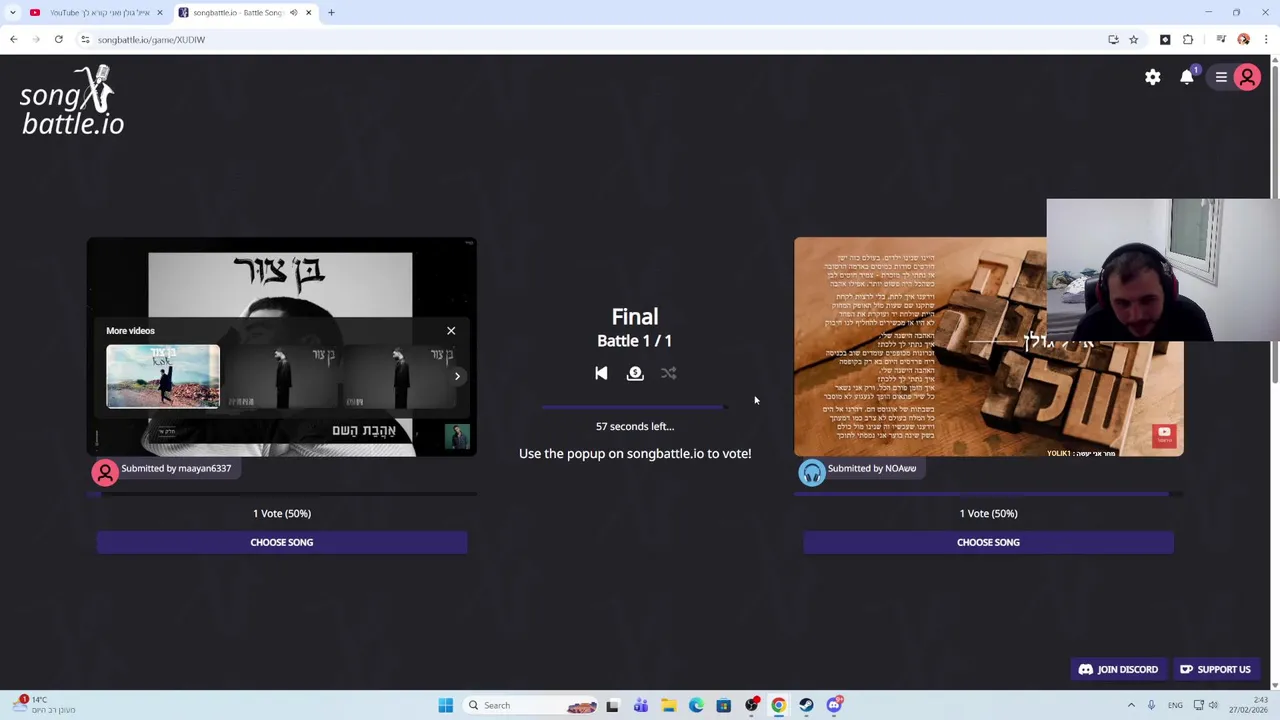The image size is (1280, 720).
Task: Open the Windows Start menu
Action: [445, 705]
